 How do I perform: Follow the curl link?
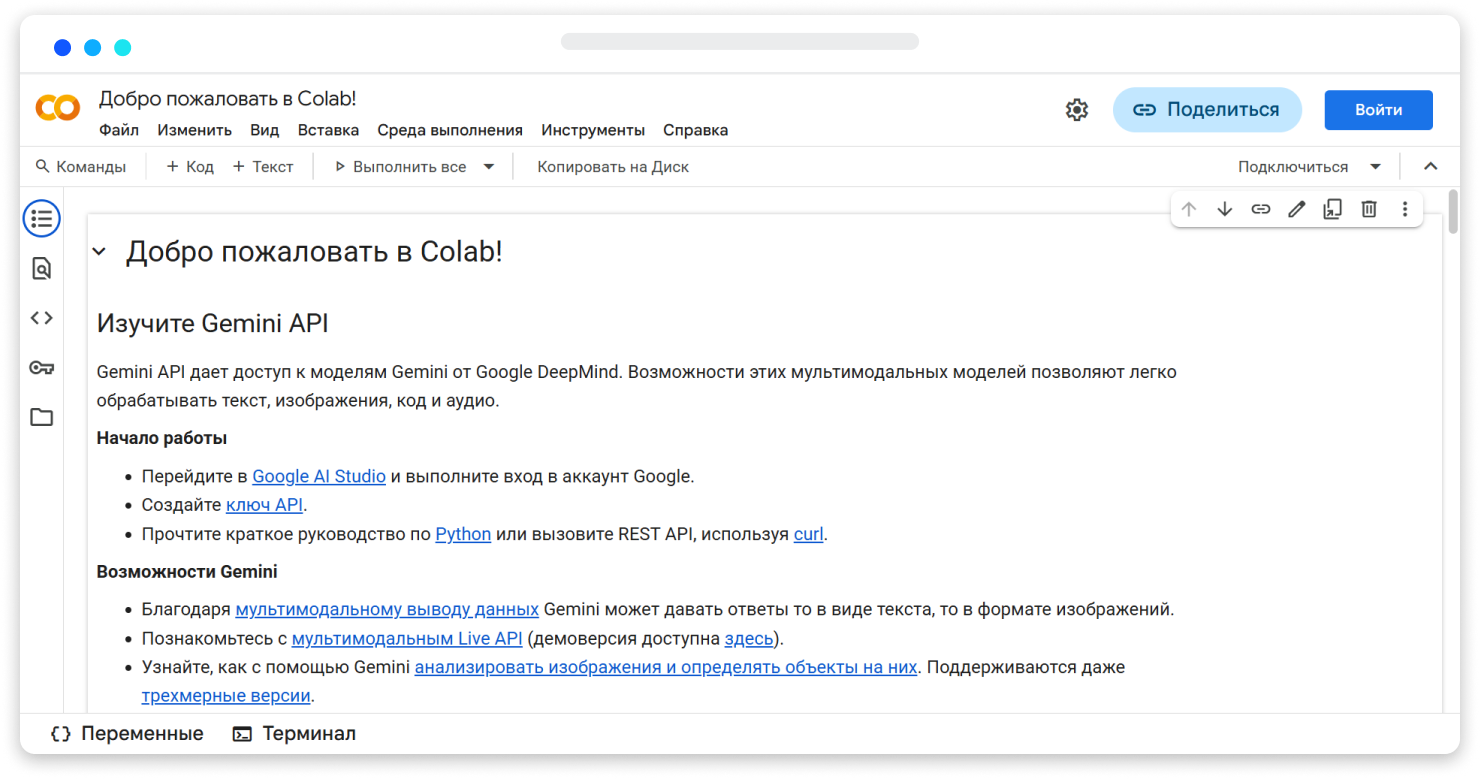click(x=809, y=534)
